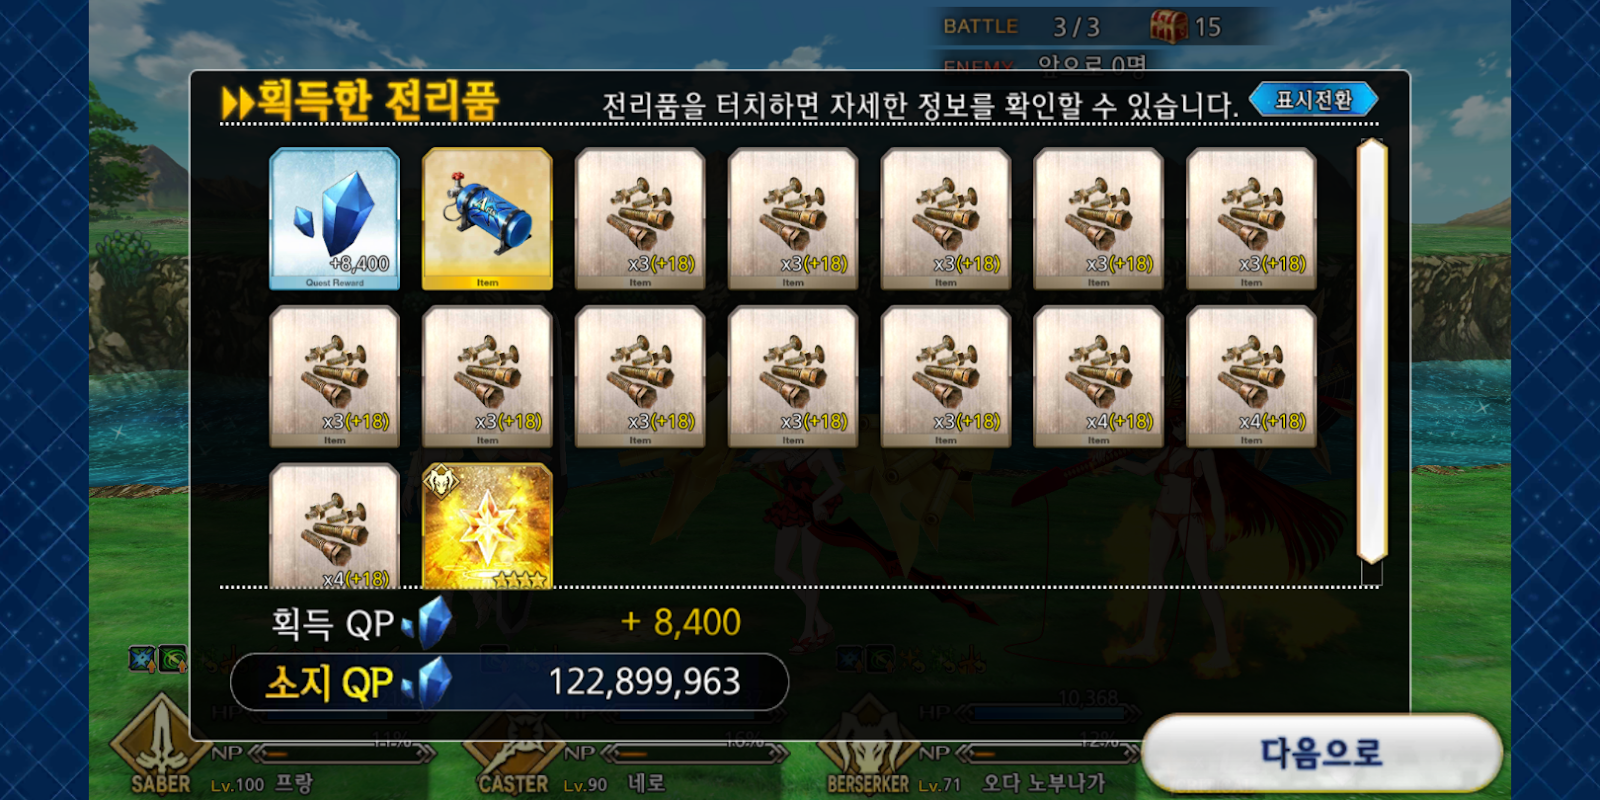Viewport: 1600px width, 800px height.
Task: Tap the Saber class icon
Action: pyautogui.click(x=160, y=745)
